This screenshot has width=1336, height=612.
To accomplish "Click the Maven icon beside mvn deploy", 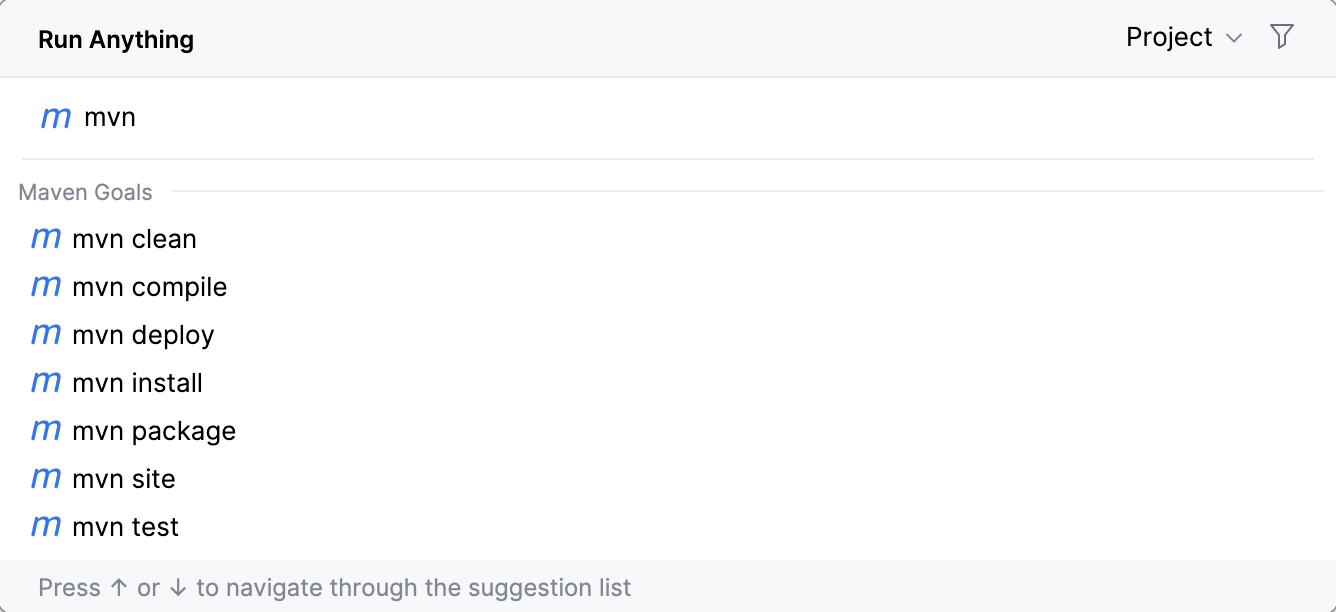I will click(x=46, y=335).
